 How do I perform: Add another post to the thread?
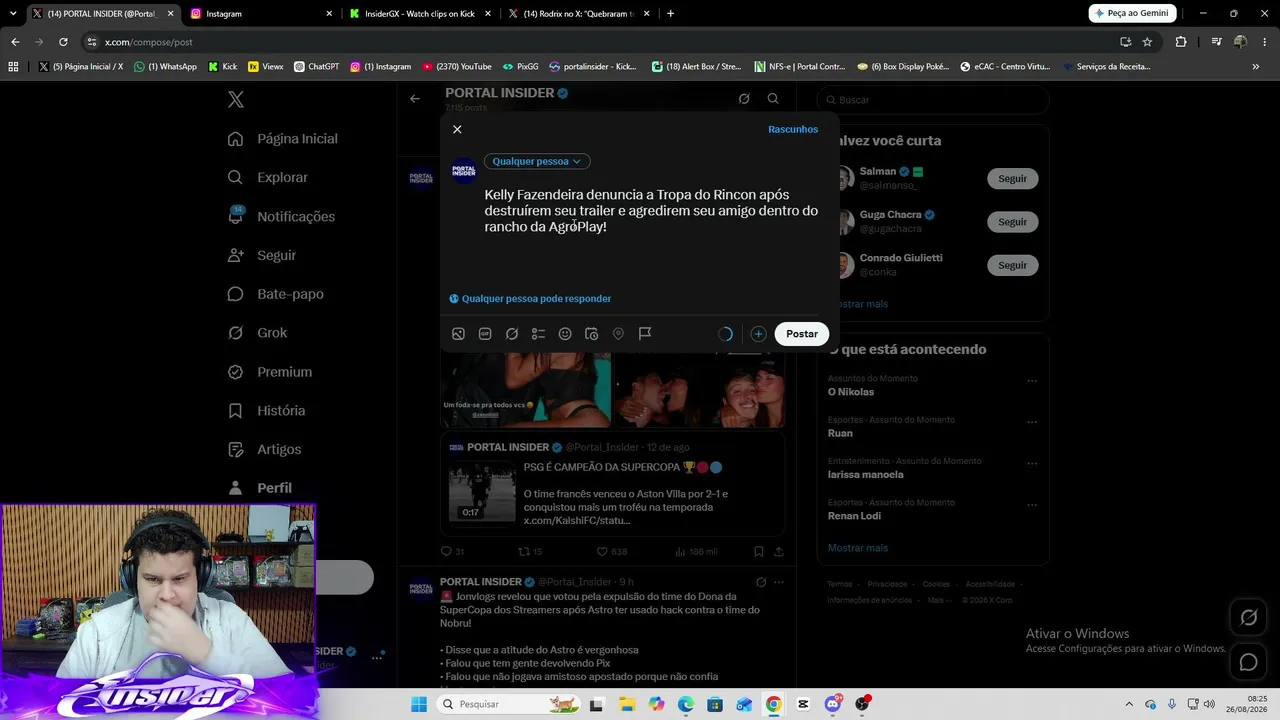coord(758,334)
